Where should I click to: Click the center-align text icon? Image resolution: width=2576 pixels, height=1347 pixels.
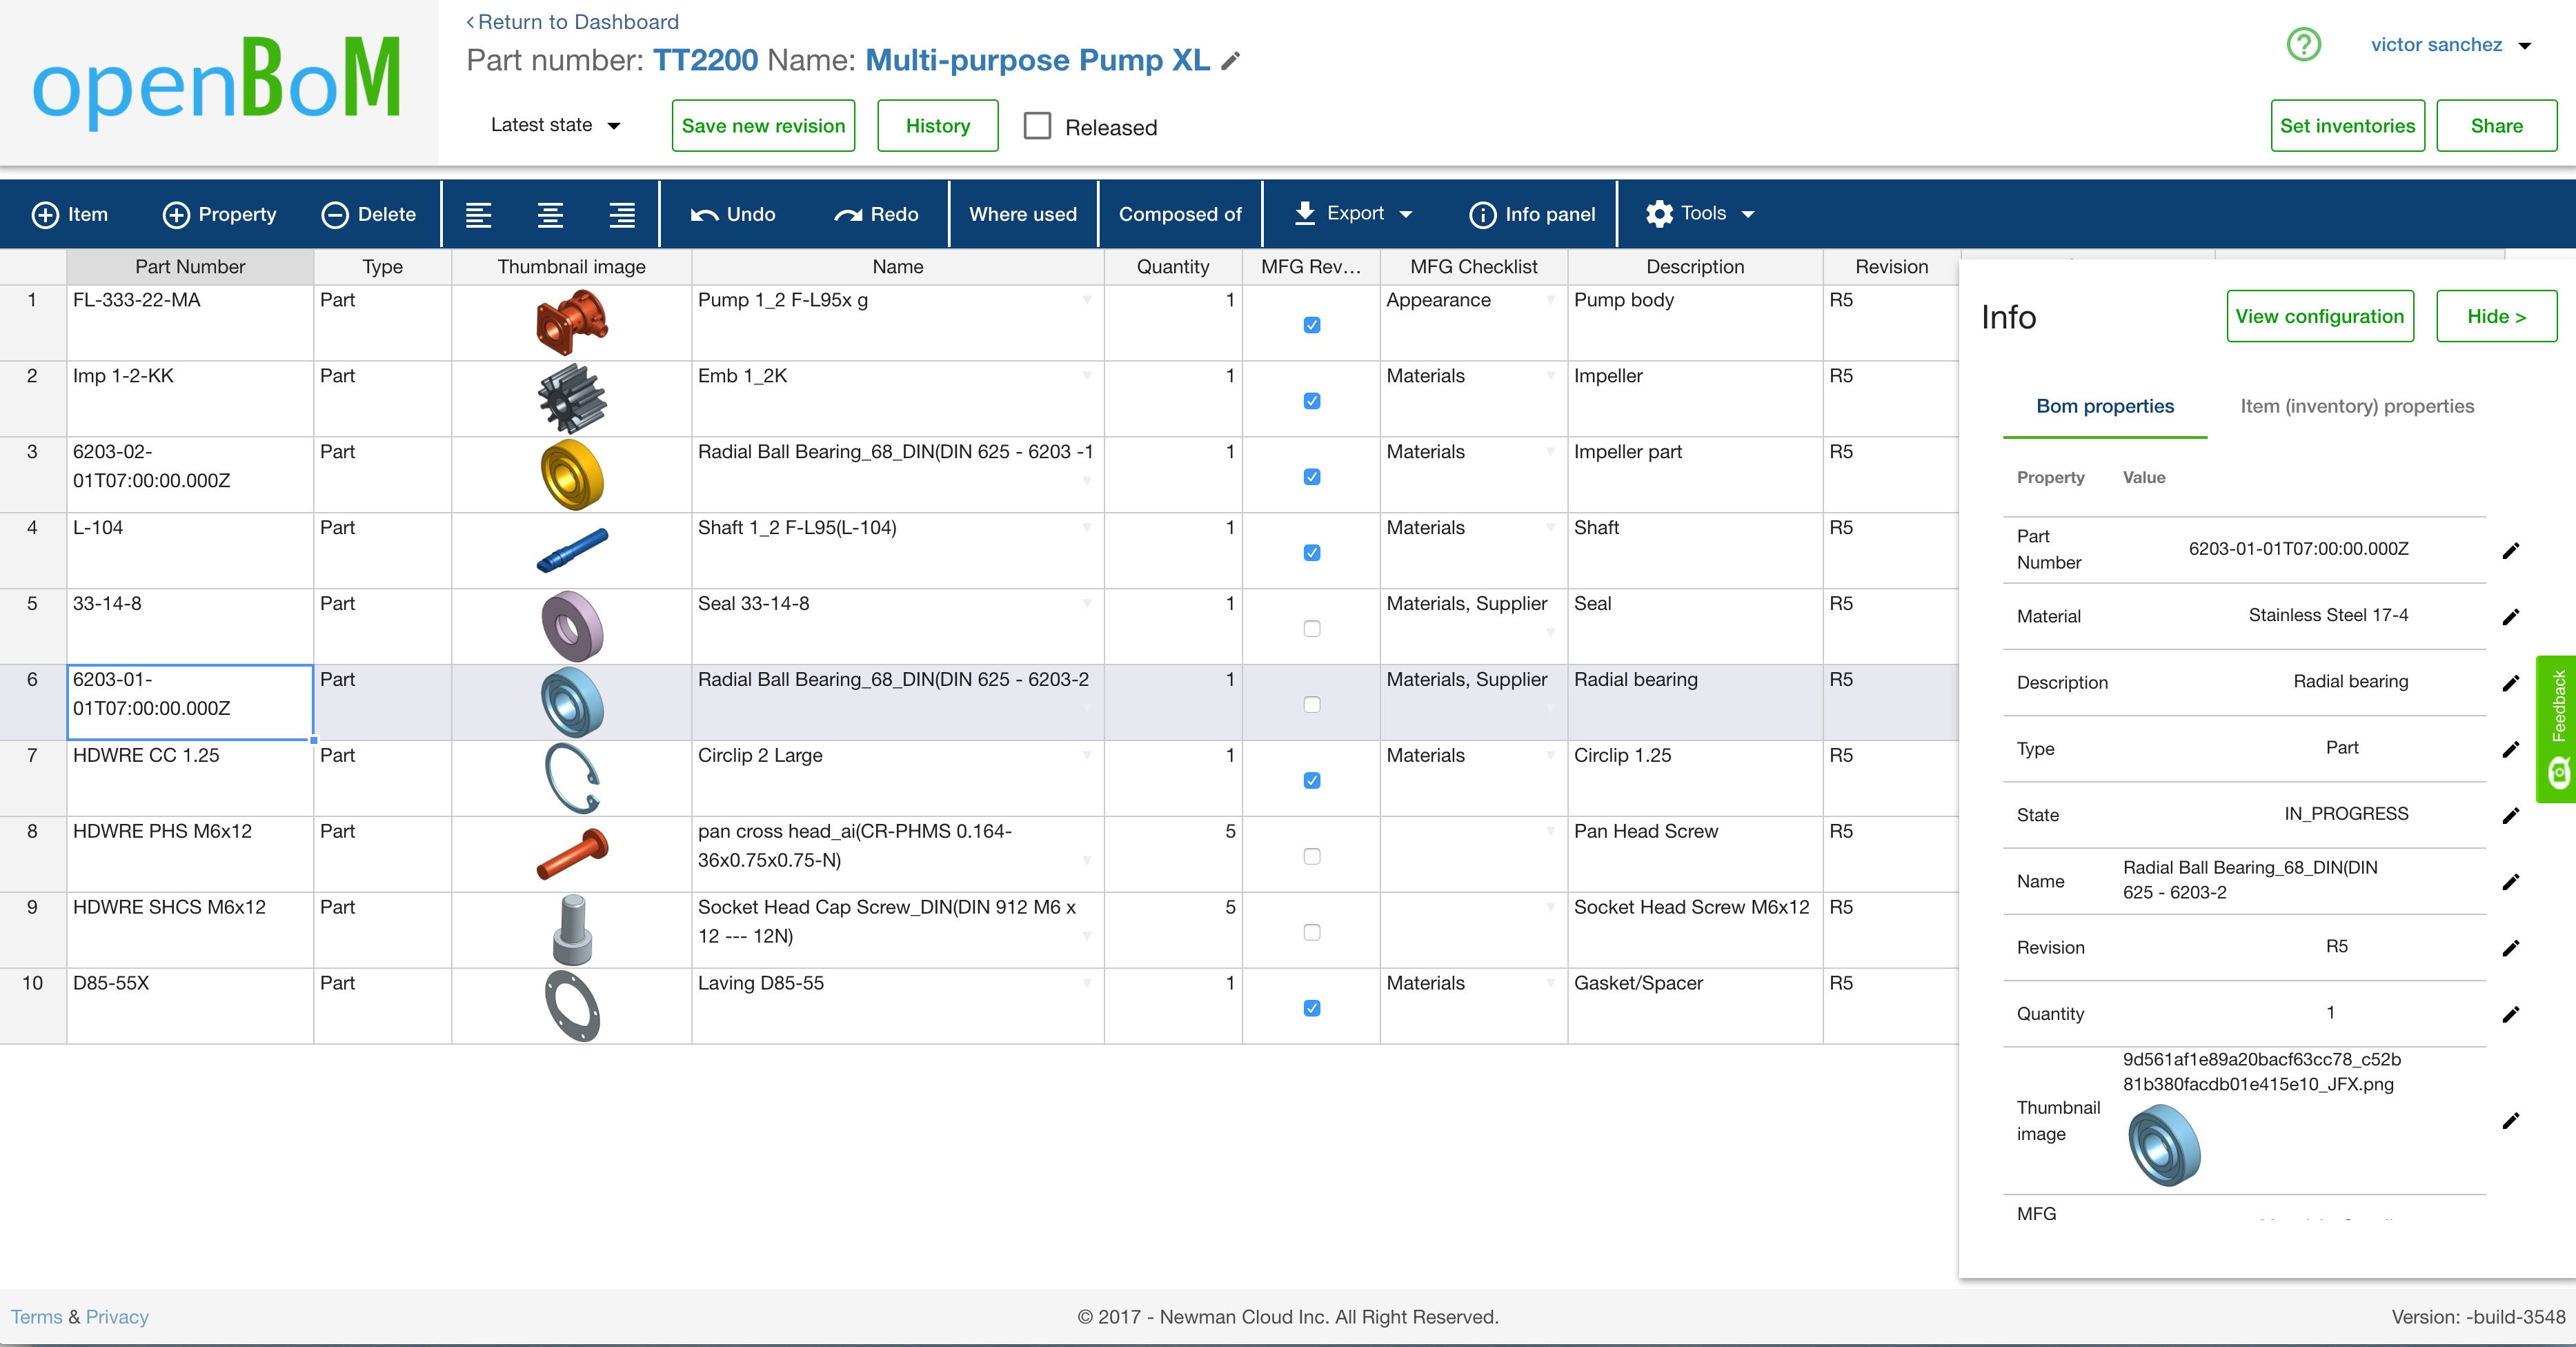[x=550, y=214]
